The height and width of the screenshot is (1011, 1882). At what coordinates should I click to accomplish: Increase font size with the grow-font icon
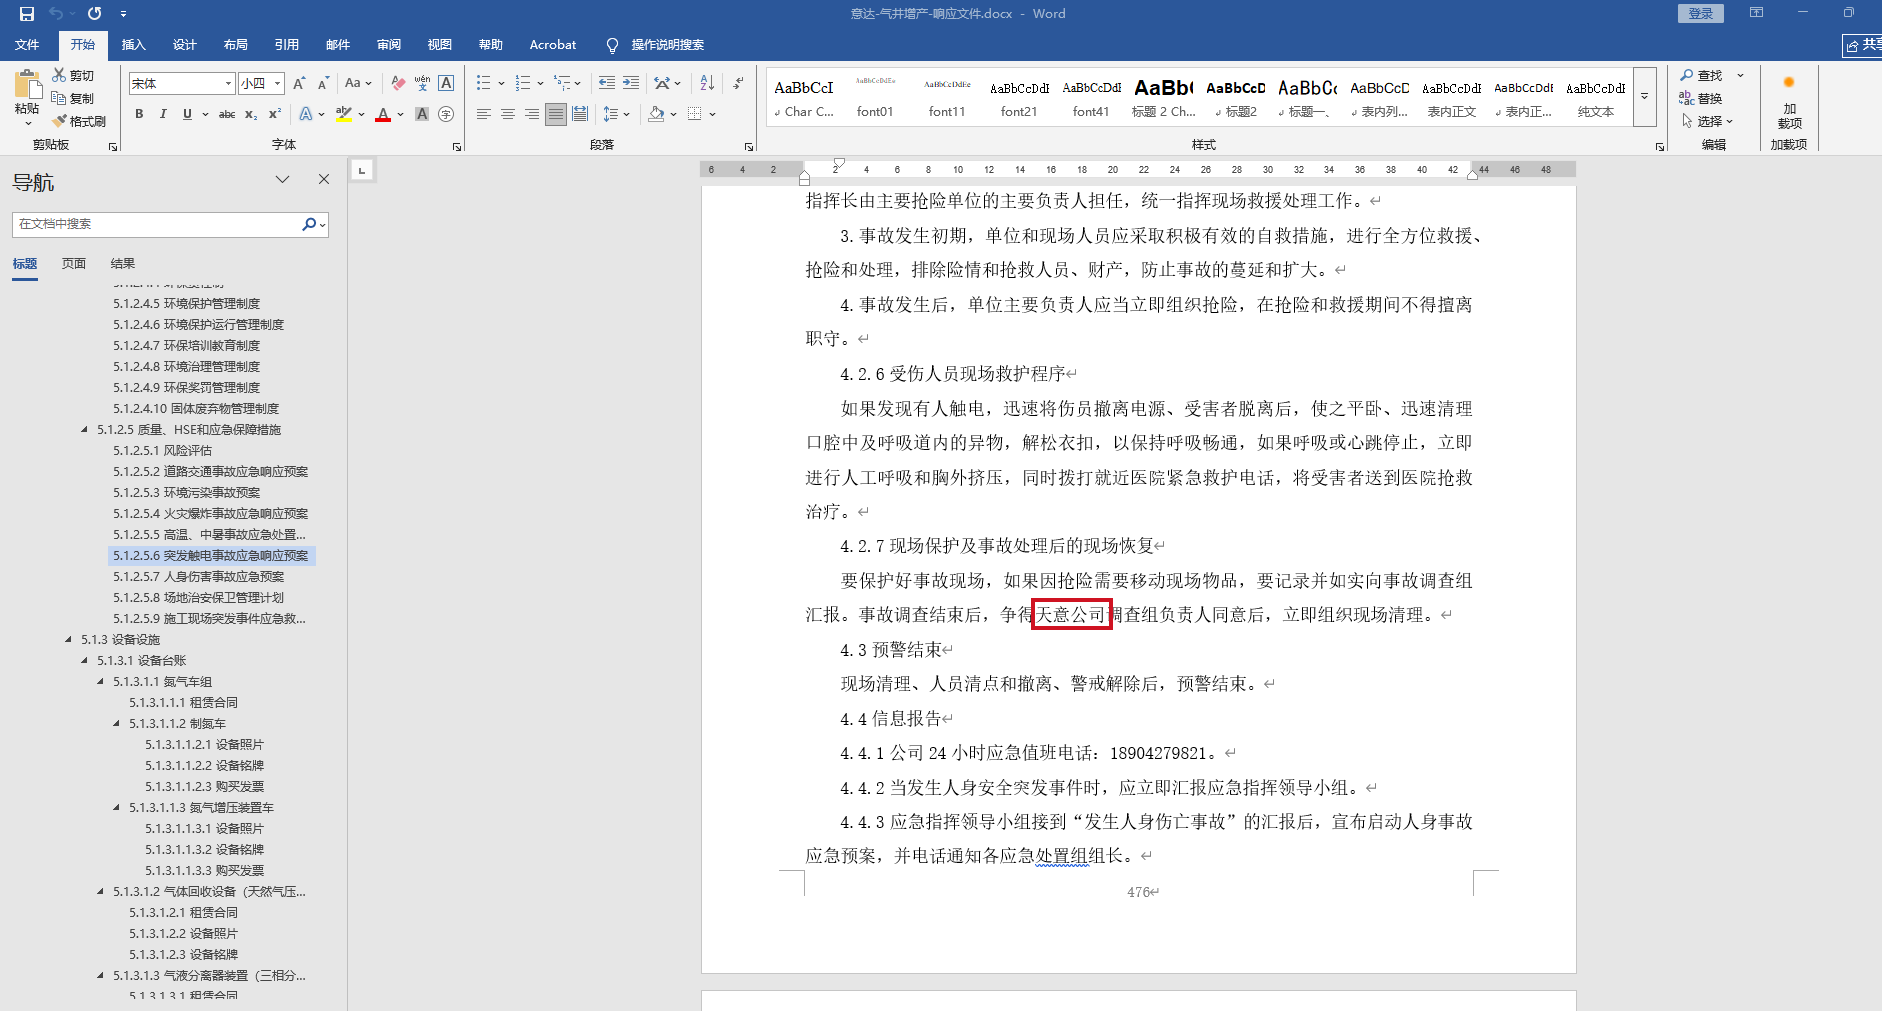click(x=299, y=84)
